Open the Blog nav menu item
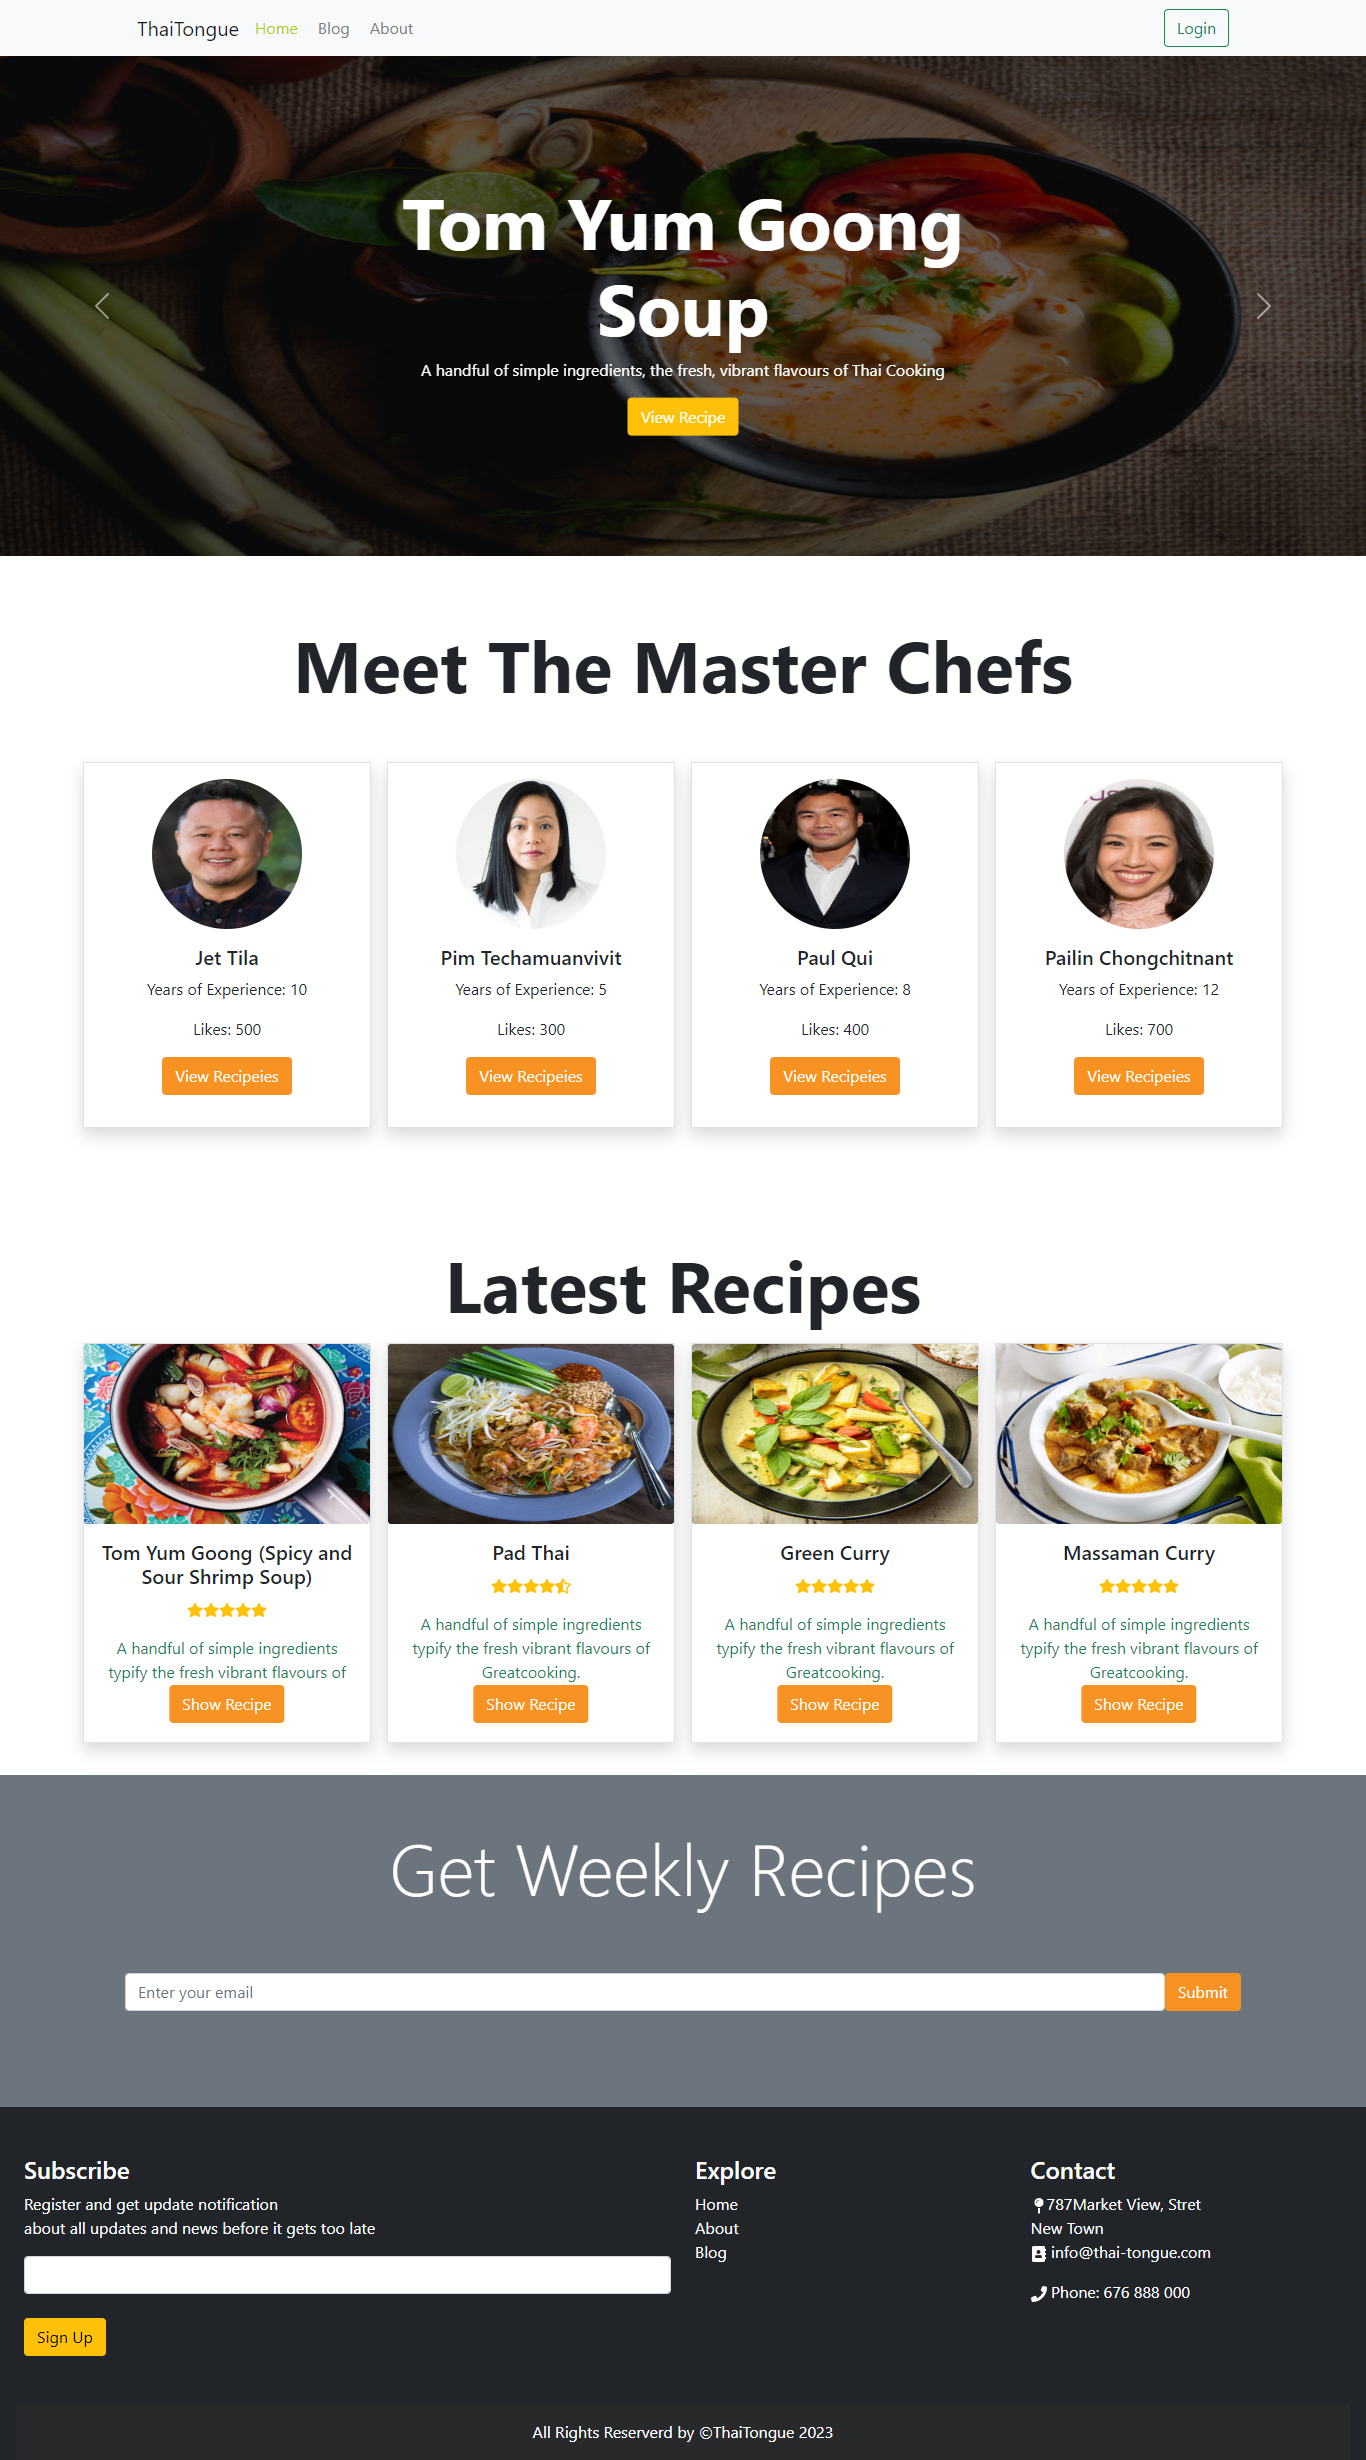The height and width of the screenshot is (2460, 1366). pyautogui.click(x=334, y=29)
